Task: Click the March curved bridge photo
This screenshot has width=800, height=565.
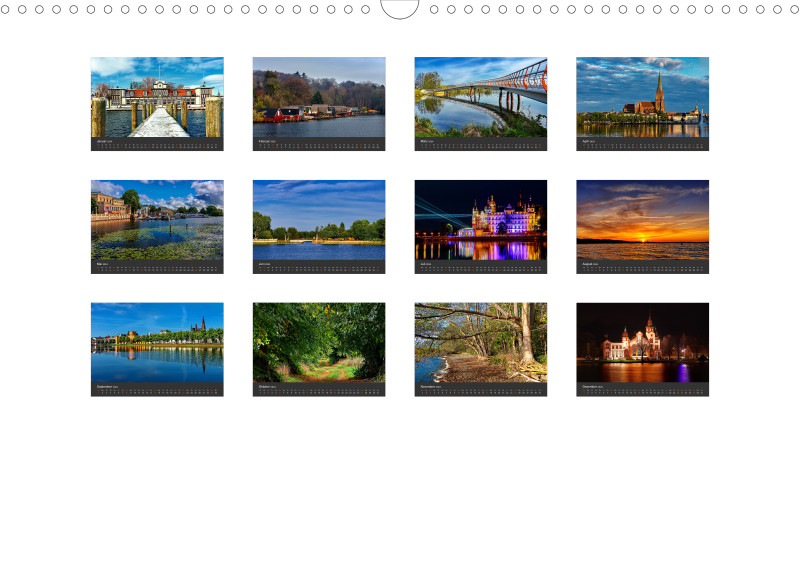Action: coord(481,97)
